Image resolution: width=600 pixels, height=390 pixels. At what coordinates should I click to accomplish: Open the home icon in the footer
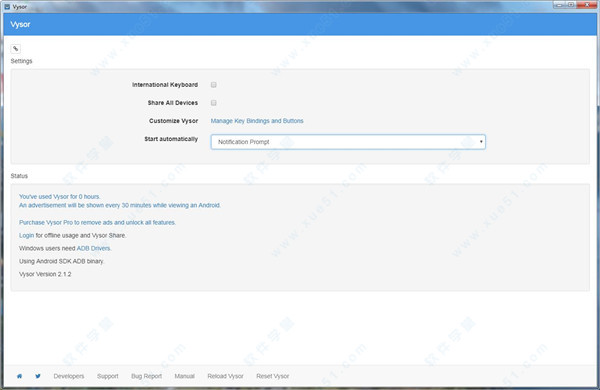[x=19, y=376]
